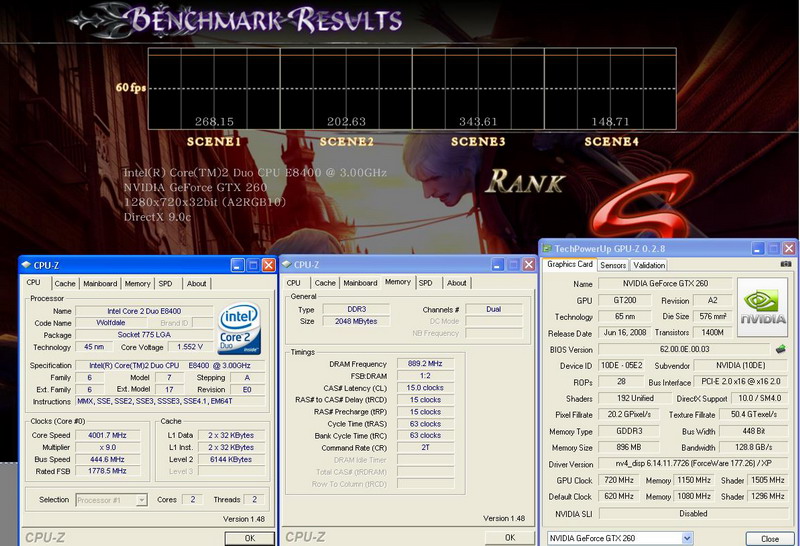This screenshot has height=546, width=800.
Task: Click the Bandwidth value 128.8 GB/s
Action: (x=753, y=448)
